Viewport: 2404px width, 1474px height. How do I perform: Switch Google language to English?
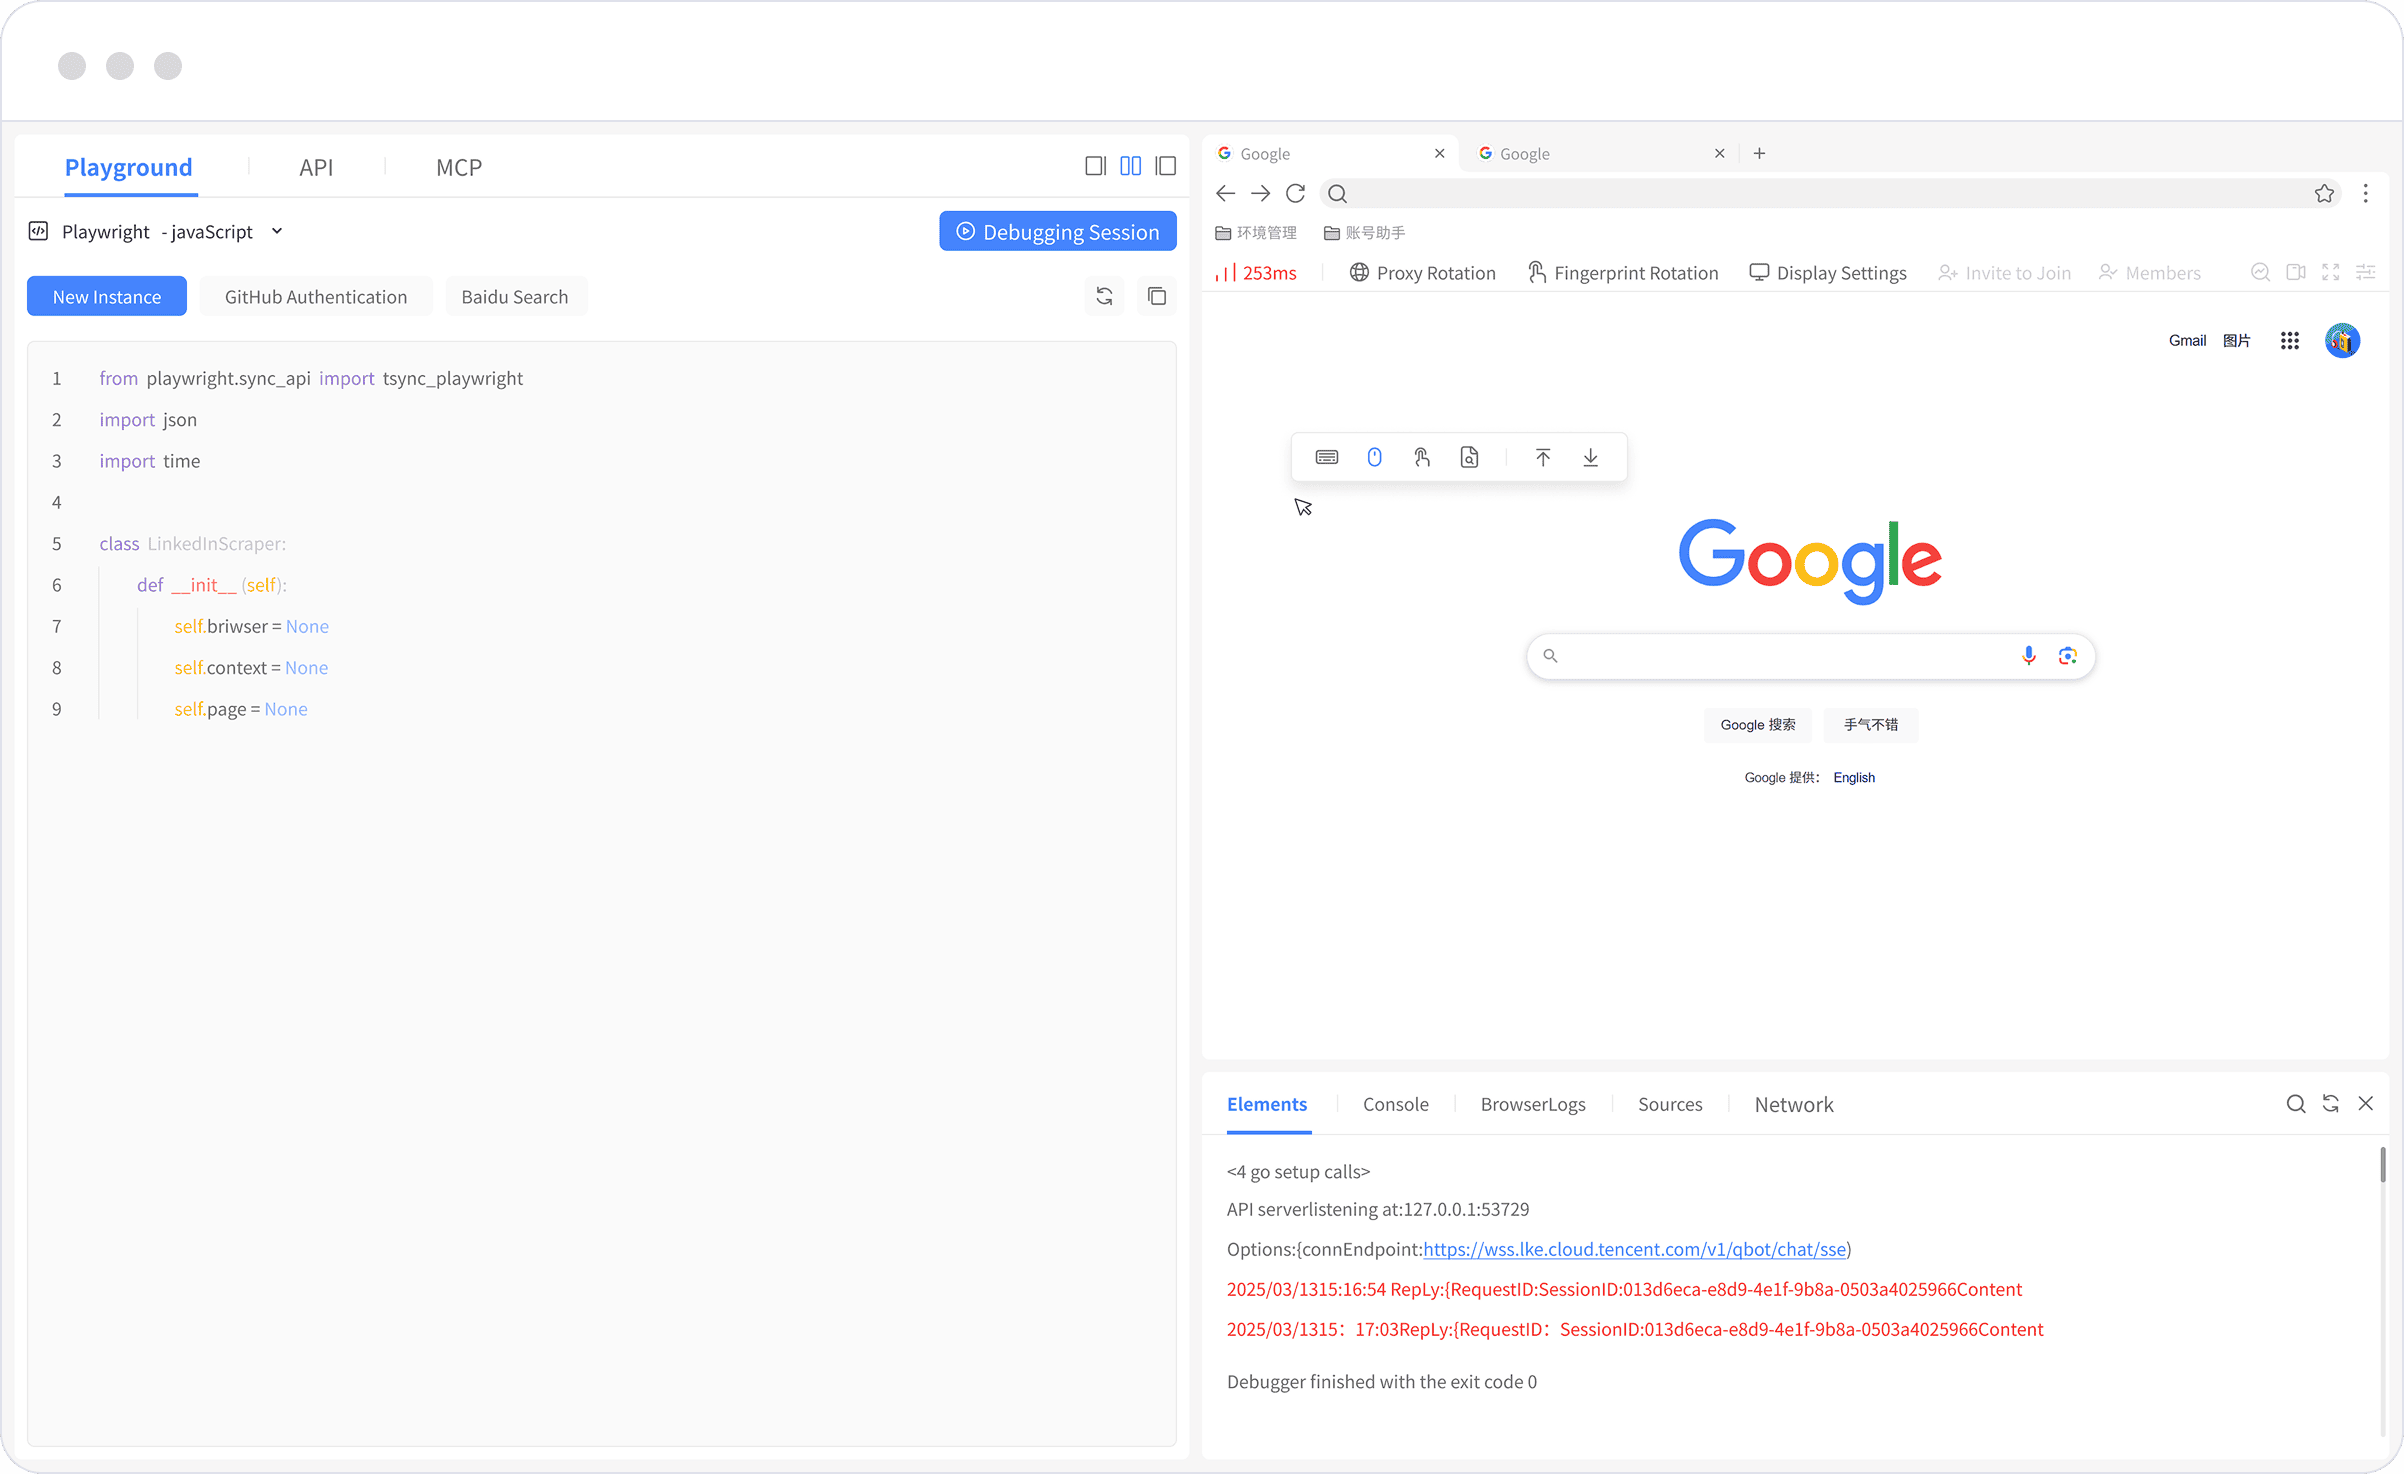1854,778
